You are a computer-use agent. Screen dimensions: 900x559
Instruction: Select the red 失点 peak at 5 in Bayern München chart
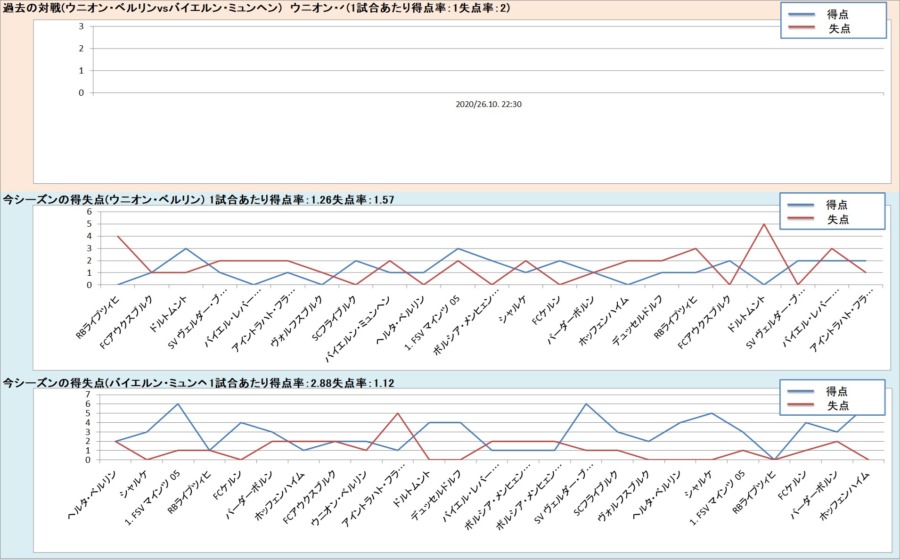397,413
